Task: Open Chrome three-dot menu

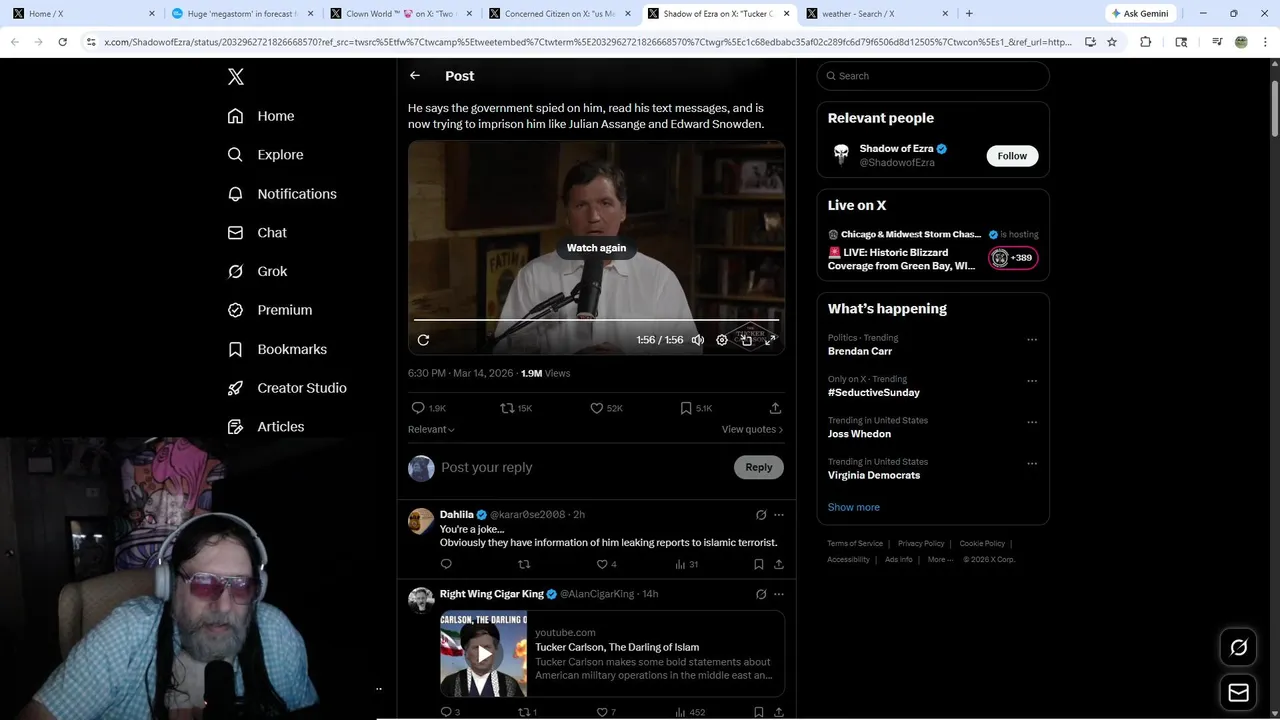Action: [x=1266, y=42]
